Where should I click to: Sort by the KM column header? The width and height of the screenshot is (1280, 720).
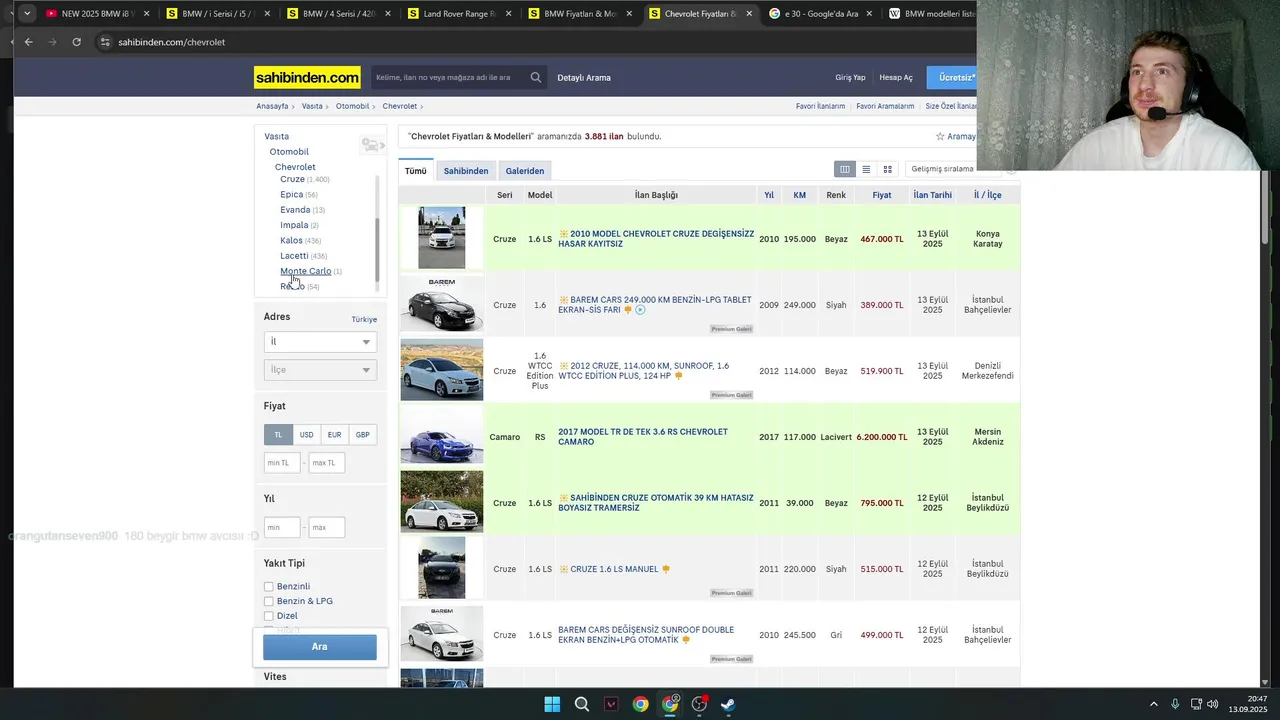[799, 195]
